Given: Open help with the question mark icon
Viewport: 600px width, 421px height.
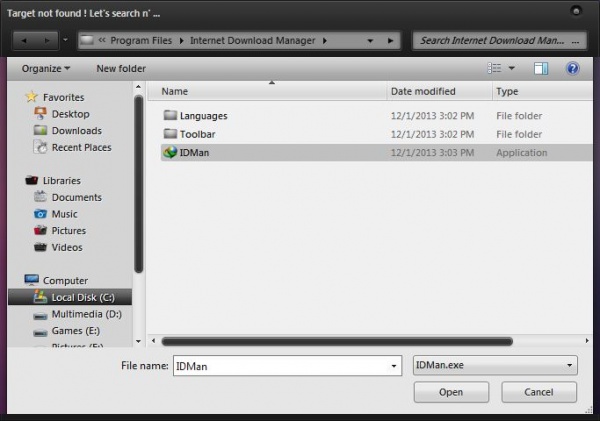Looking at the screenshot, I should click(572, 69).
